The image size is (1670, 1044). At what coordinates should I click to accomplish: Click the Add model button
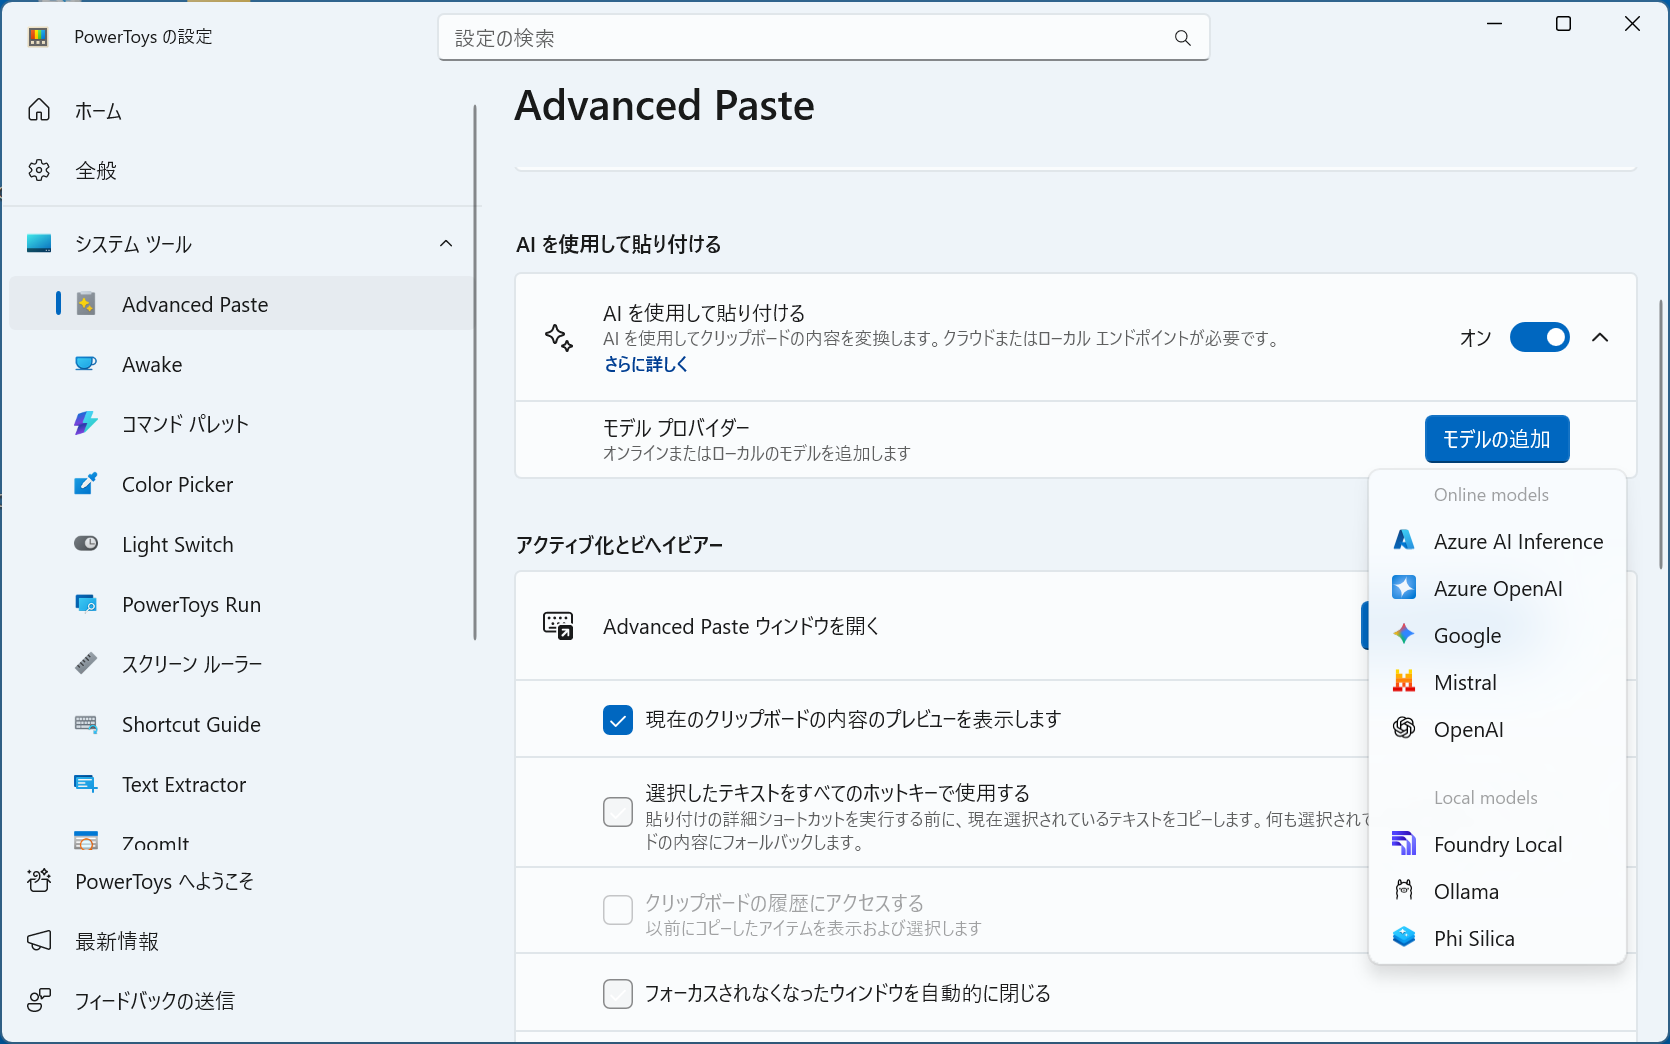pos(1497,439)
